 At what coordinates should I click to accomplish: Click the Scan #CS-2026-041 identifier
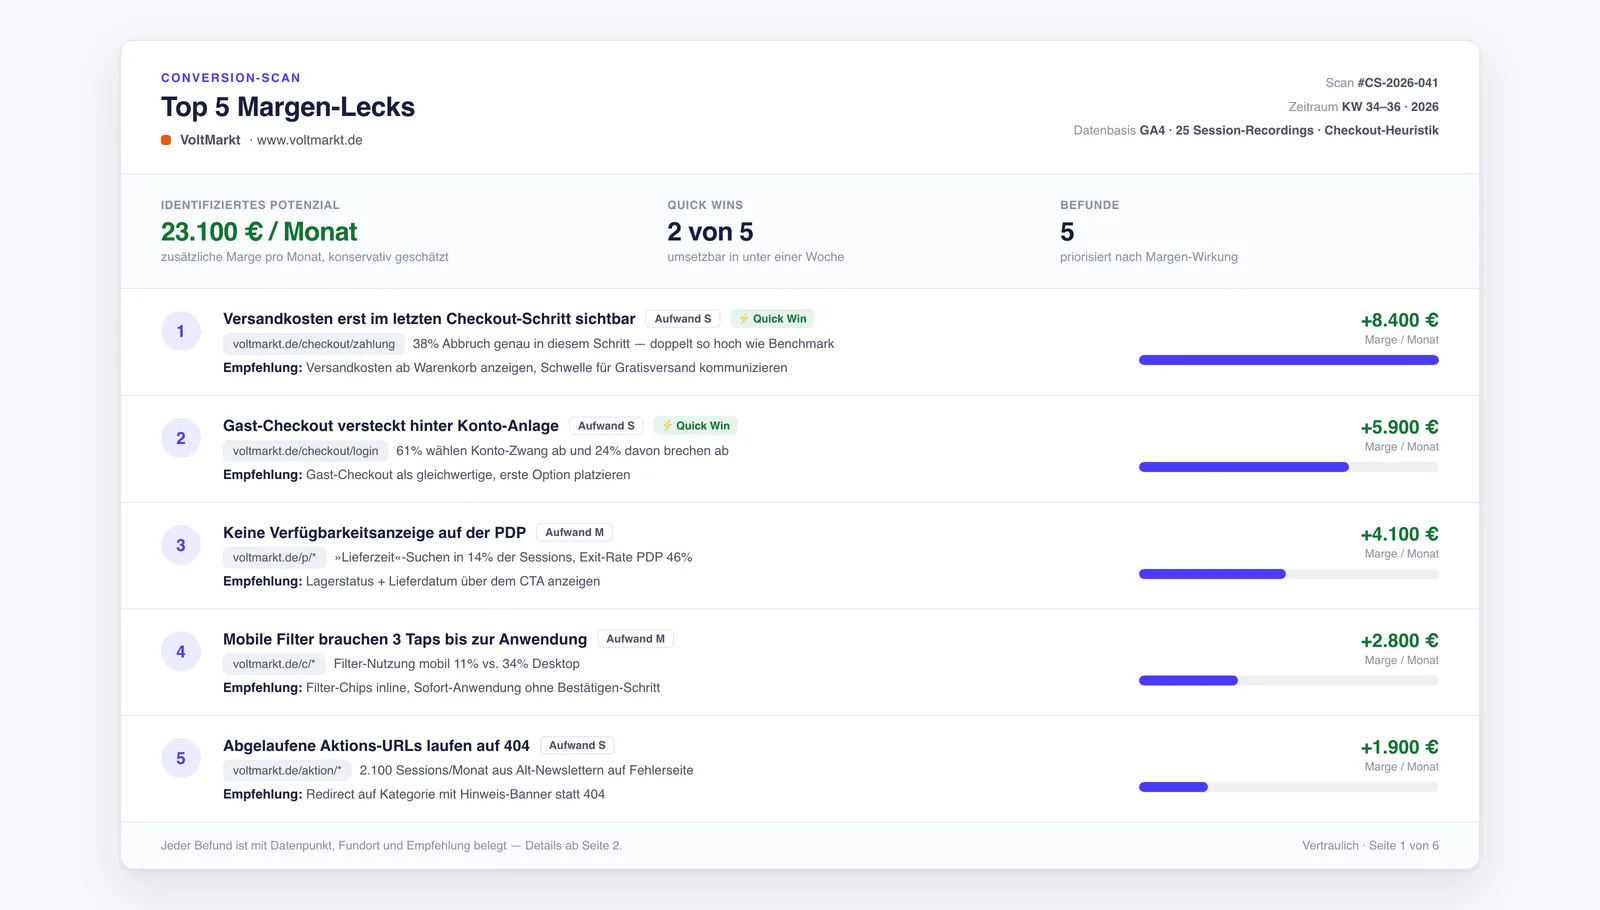pos(1382,83)
